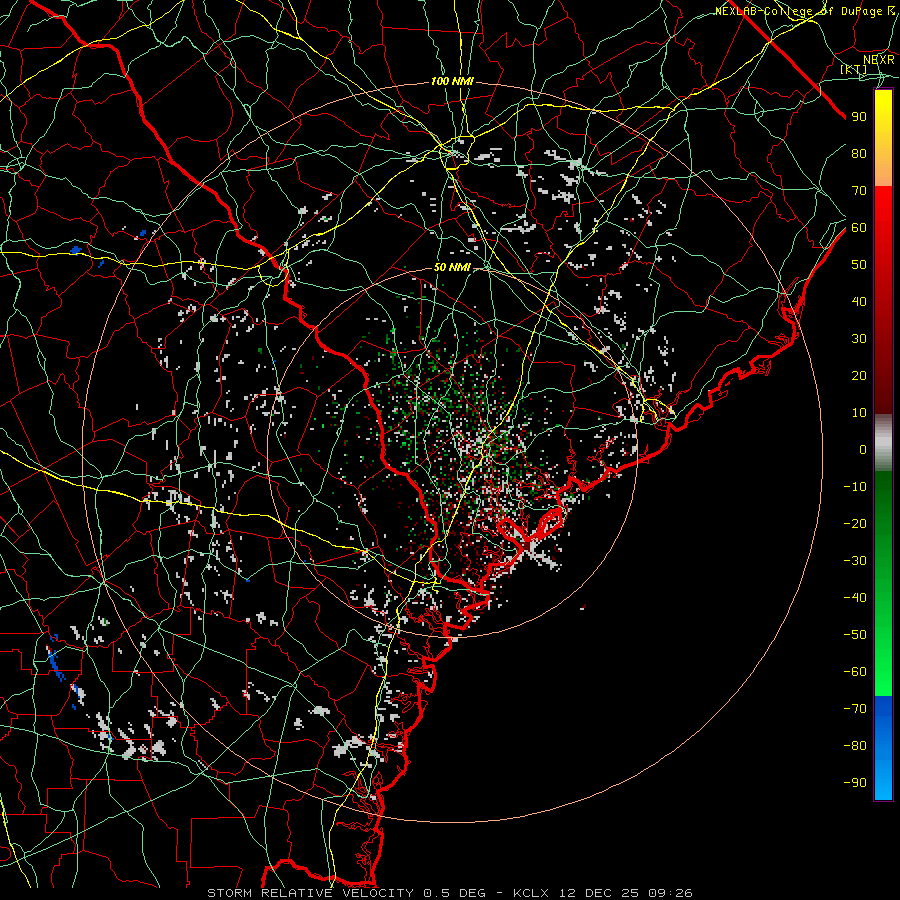Click the "-30" scale label
Image resolution: width=900 pixels, height=900 pixels.
coord(855,561)
